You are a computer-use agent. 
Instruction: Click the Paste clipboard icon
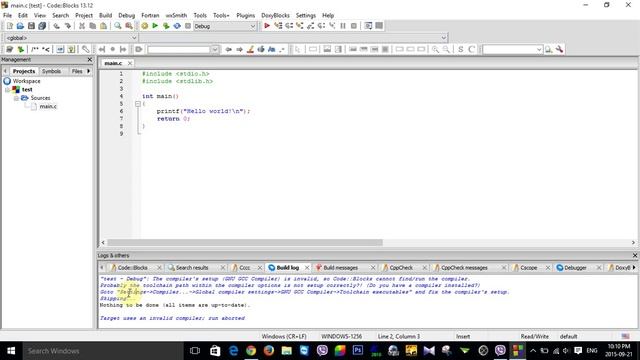[103, 26]
